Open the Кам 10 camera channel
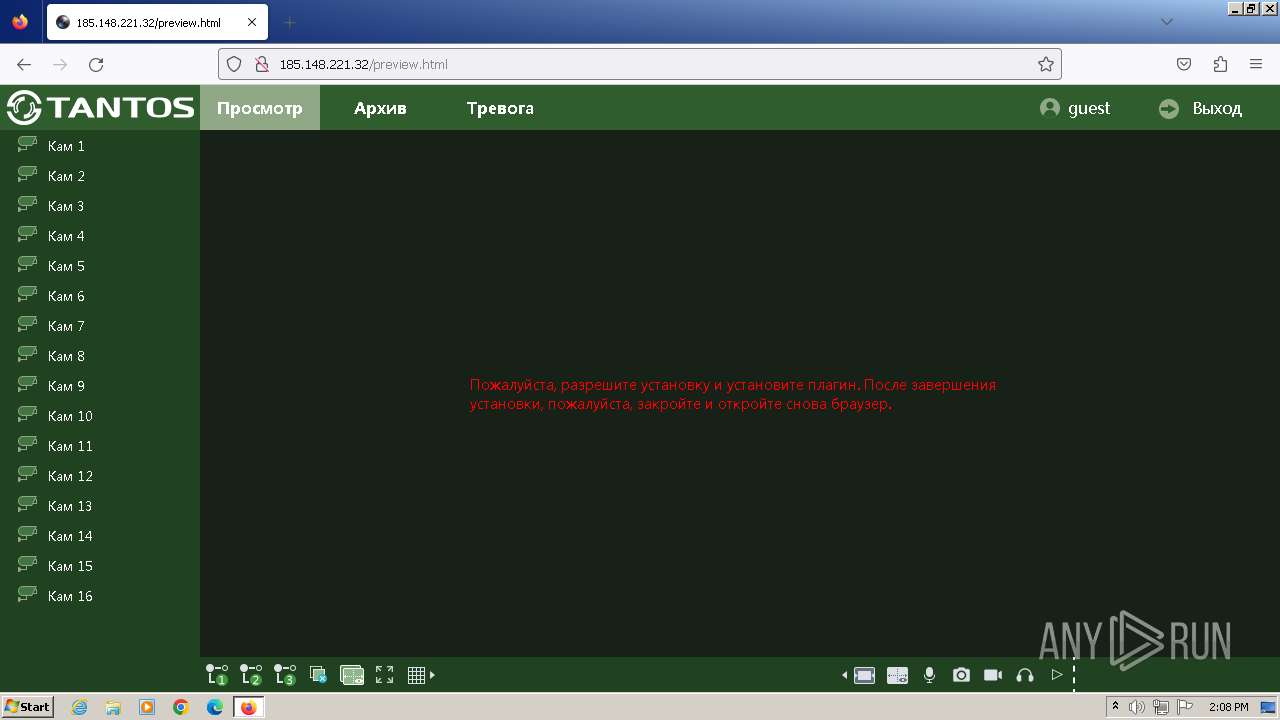 [70, 416]
